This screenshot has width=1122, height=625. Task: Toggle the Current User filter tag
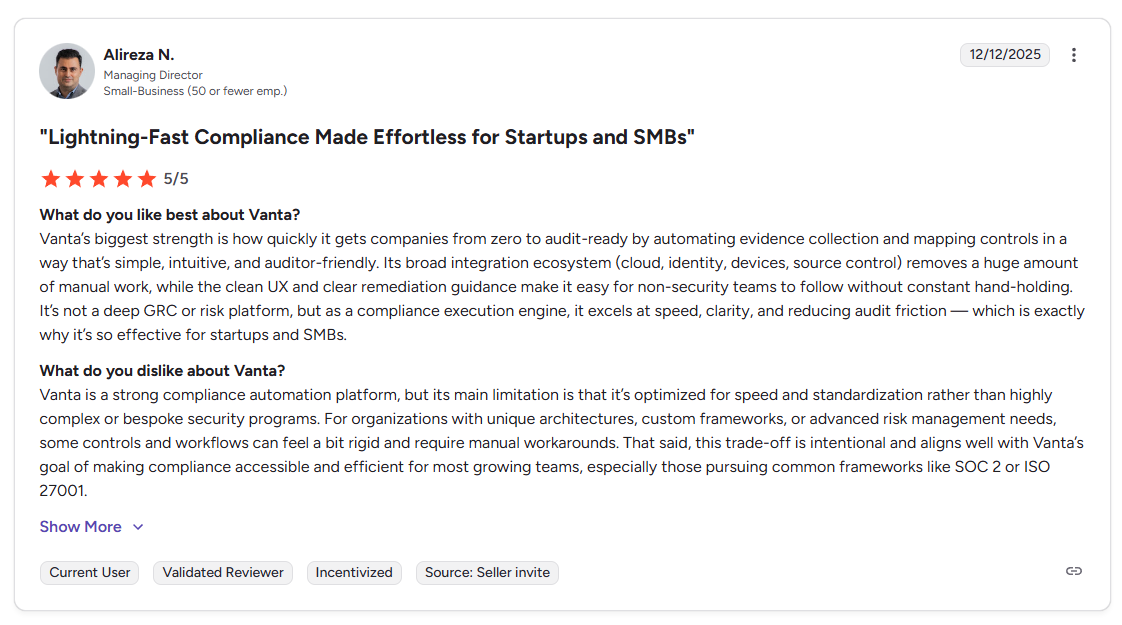[89, 572]
